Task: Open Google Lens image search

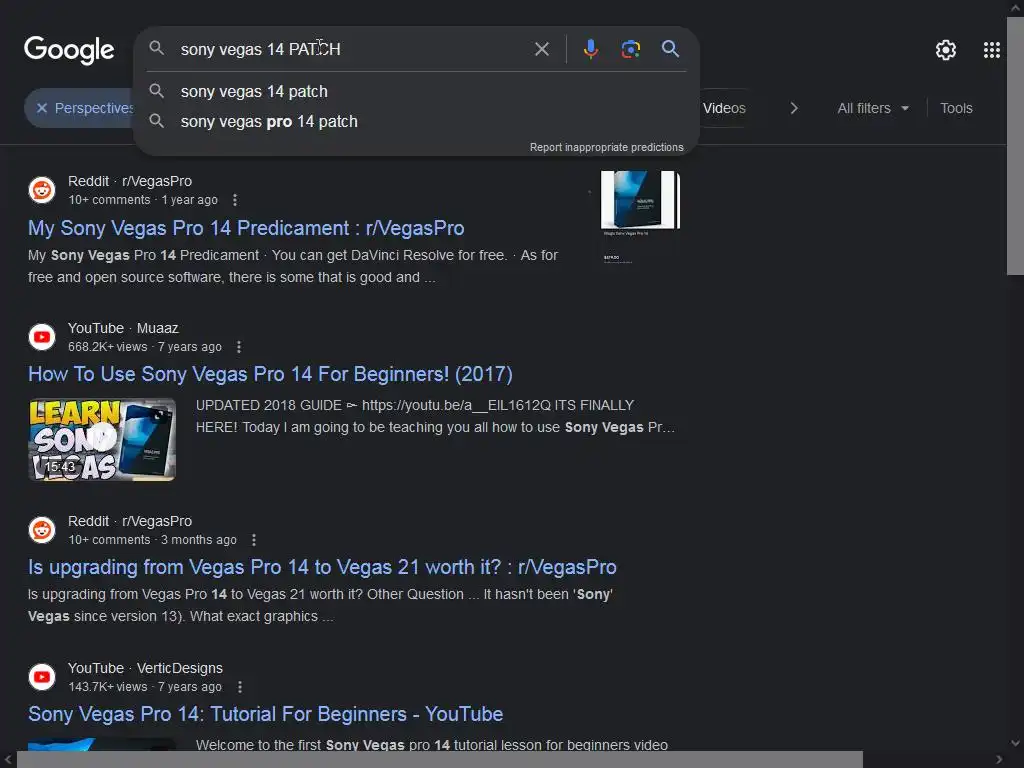Action: [x=630, y=49]
